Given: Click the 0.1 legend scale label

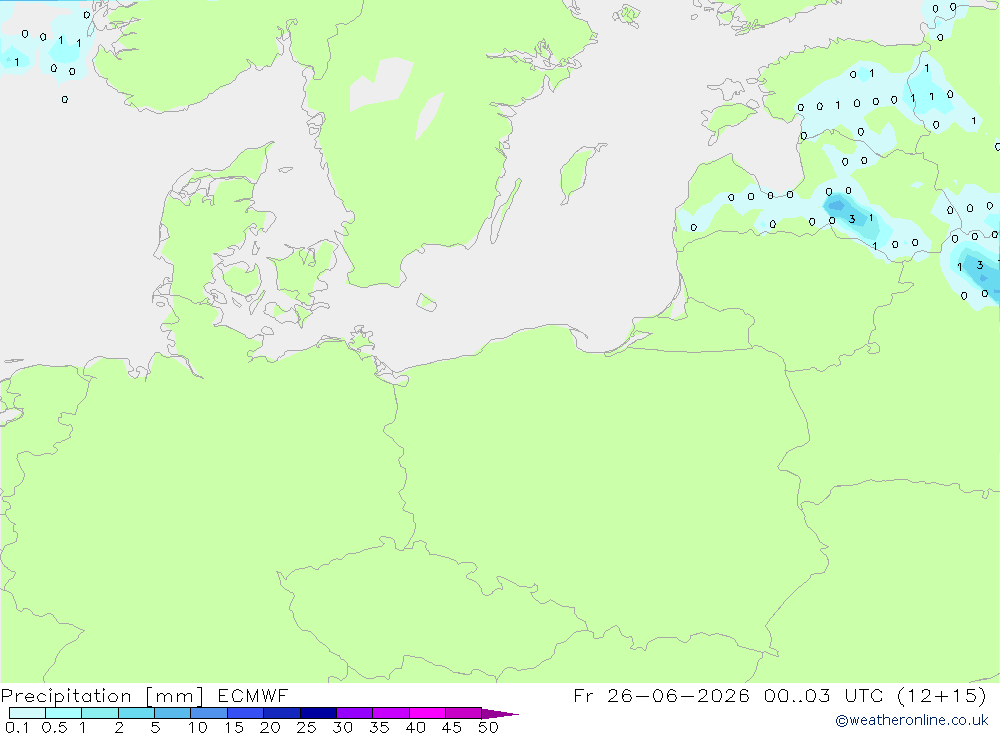Looking at the screenshot, I should [x=17, y=727].
